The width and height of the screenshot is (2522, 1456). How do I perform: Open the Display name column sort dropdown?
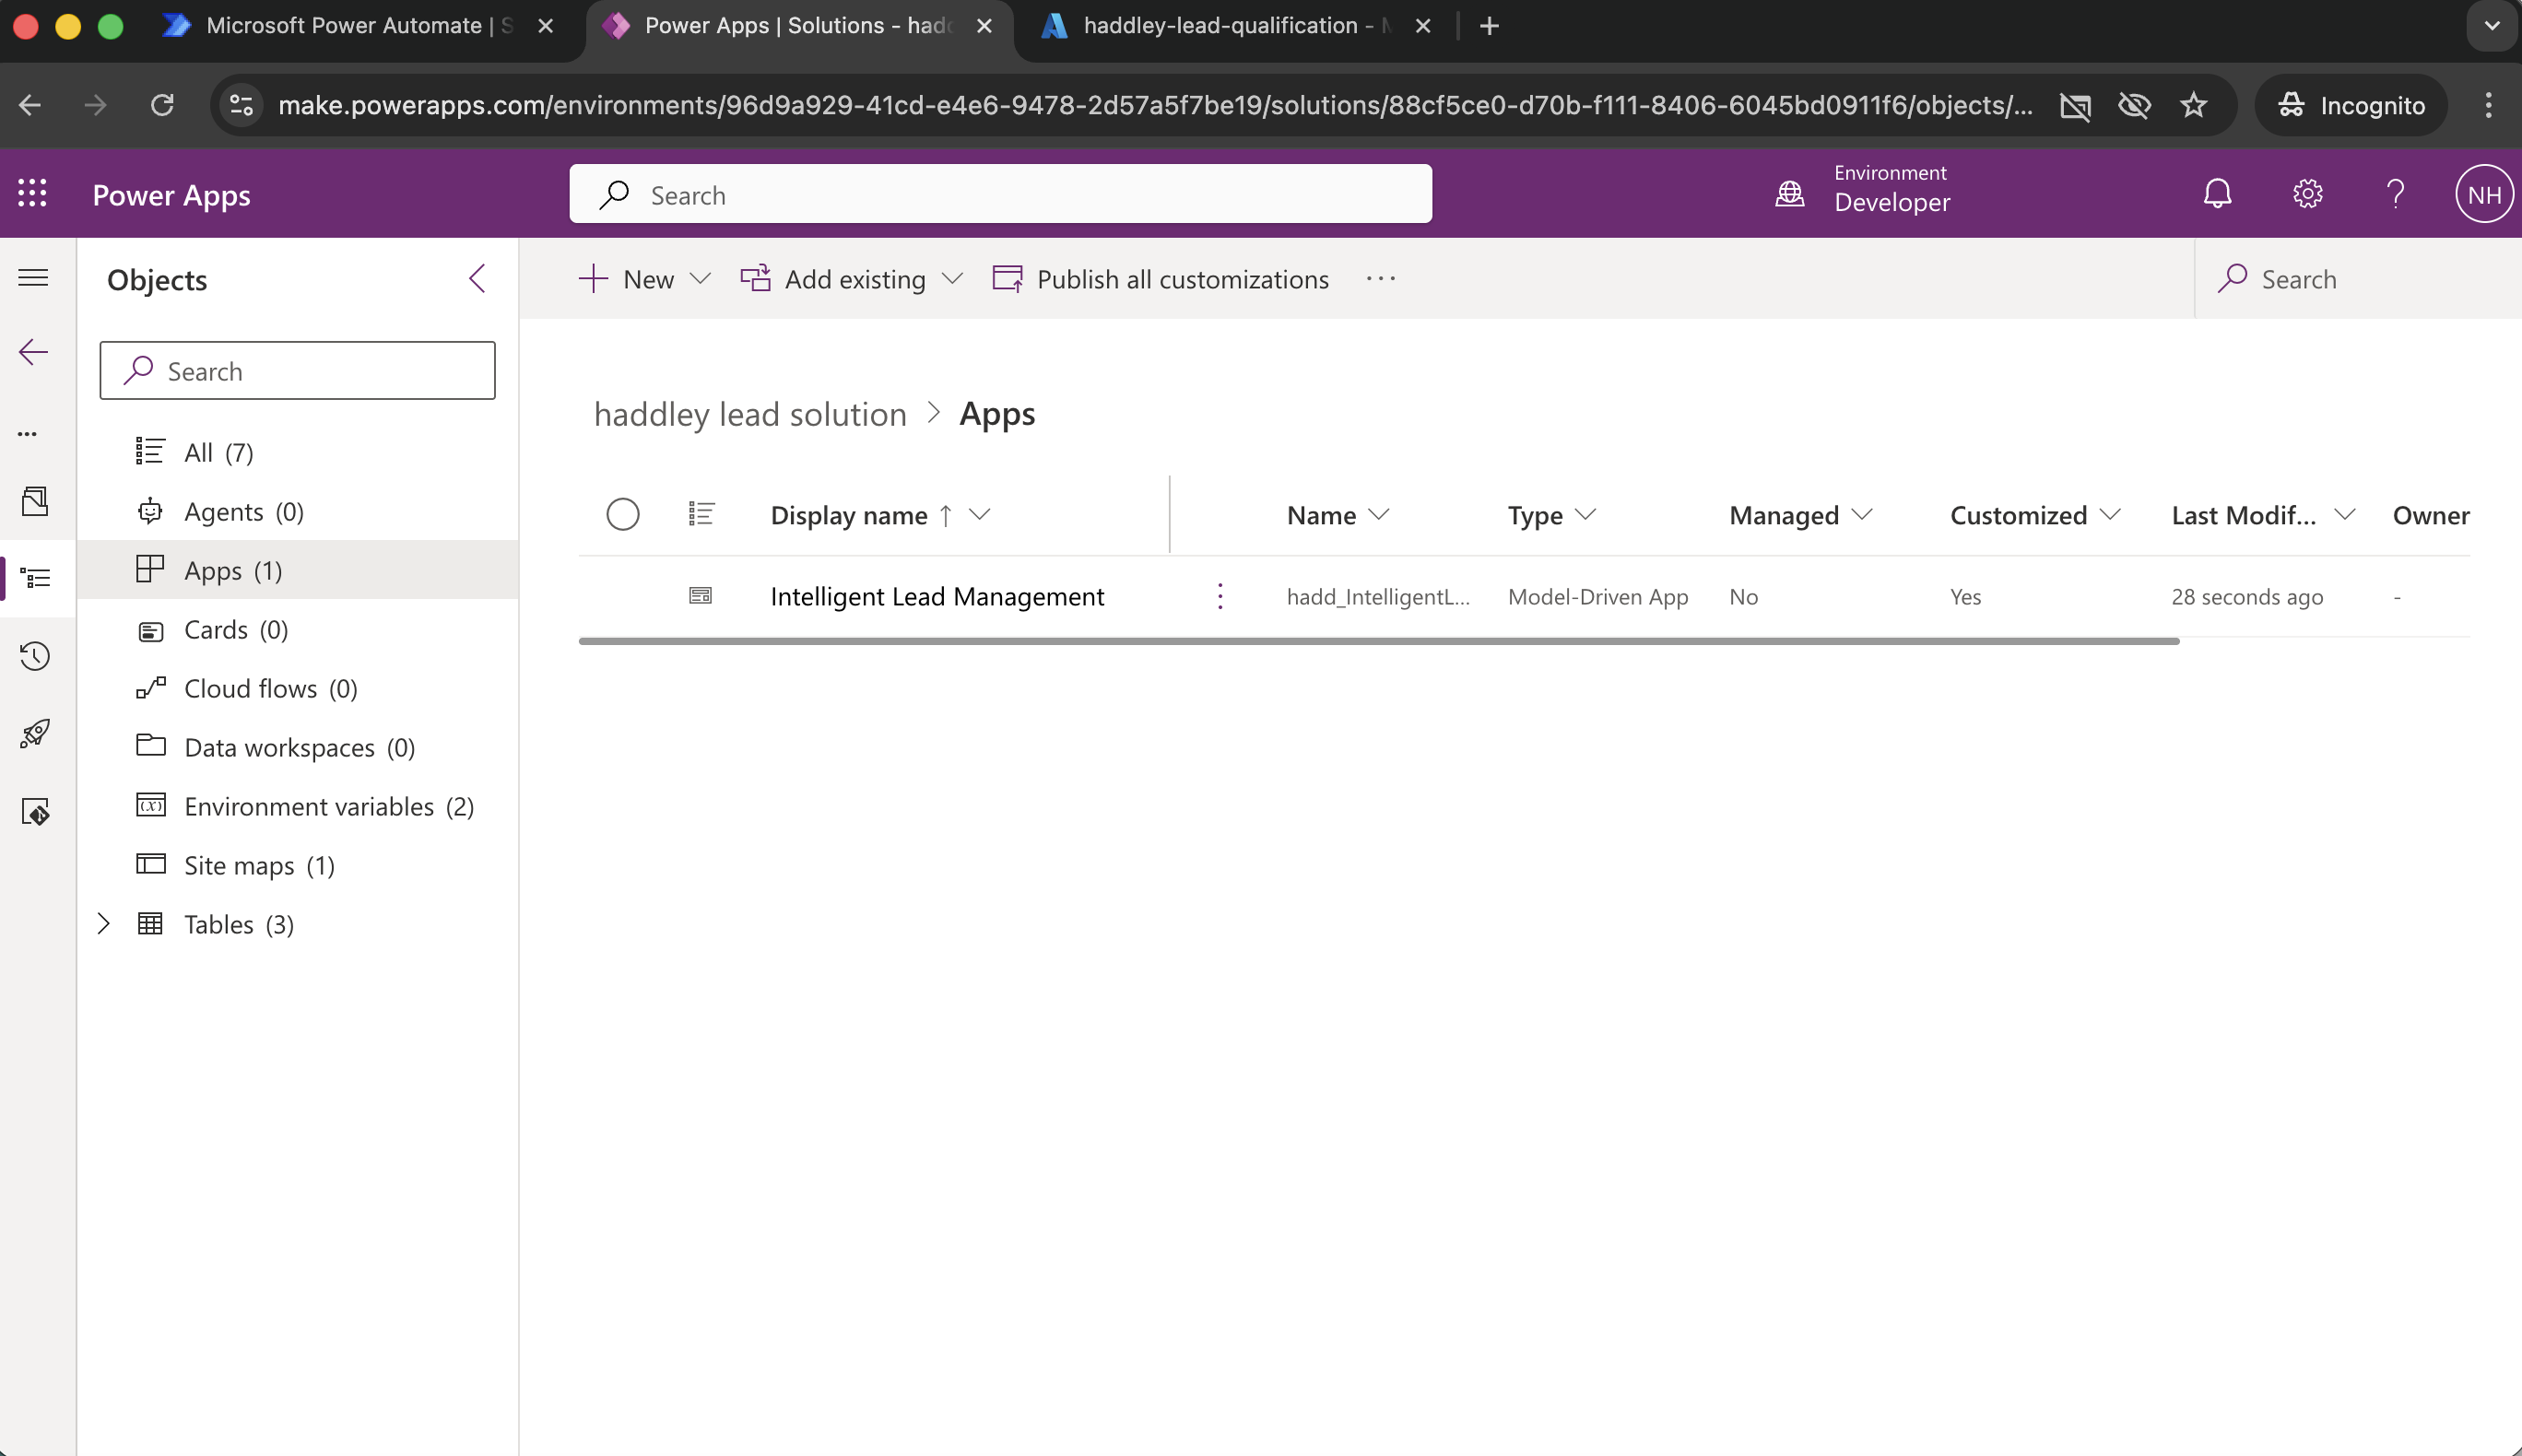click(x=980, y=515)
